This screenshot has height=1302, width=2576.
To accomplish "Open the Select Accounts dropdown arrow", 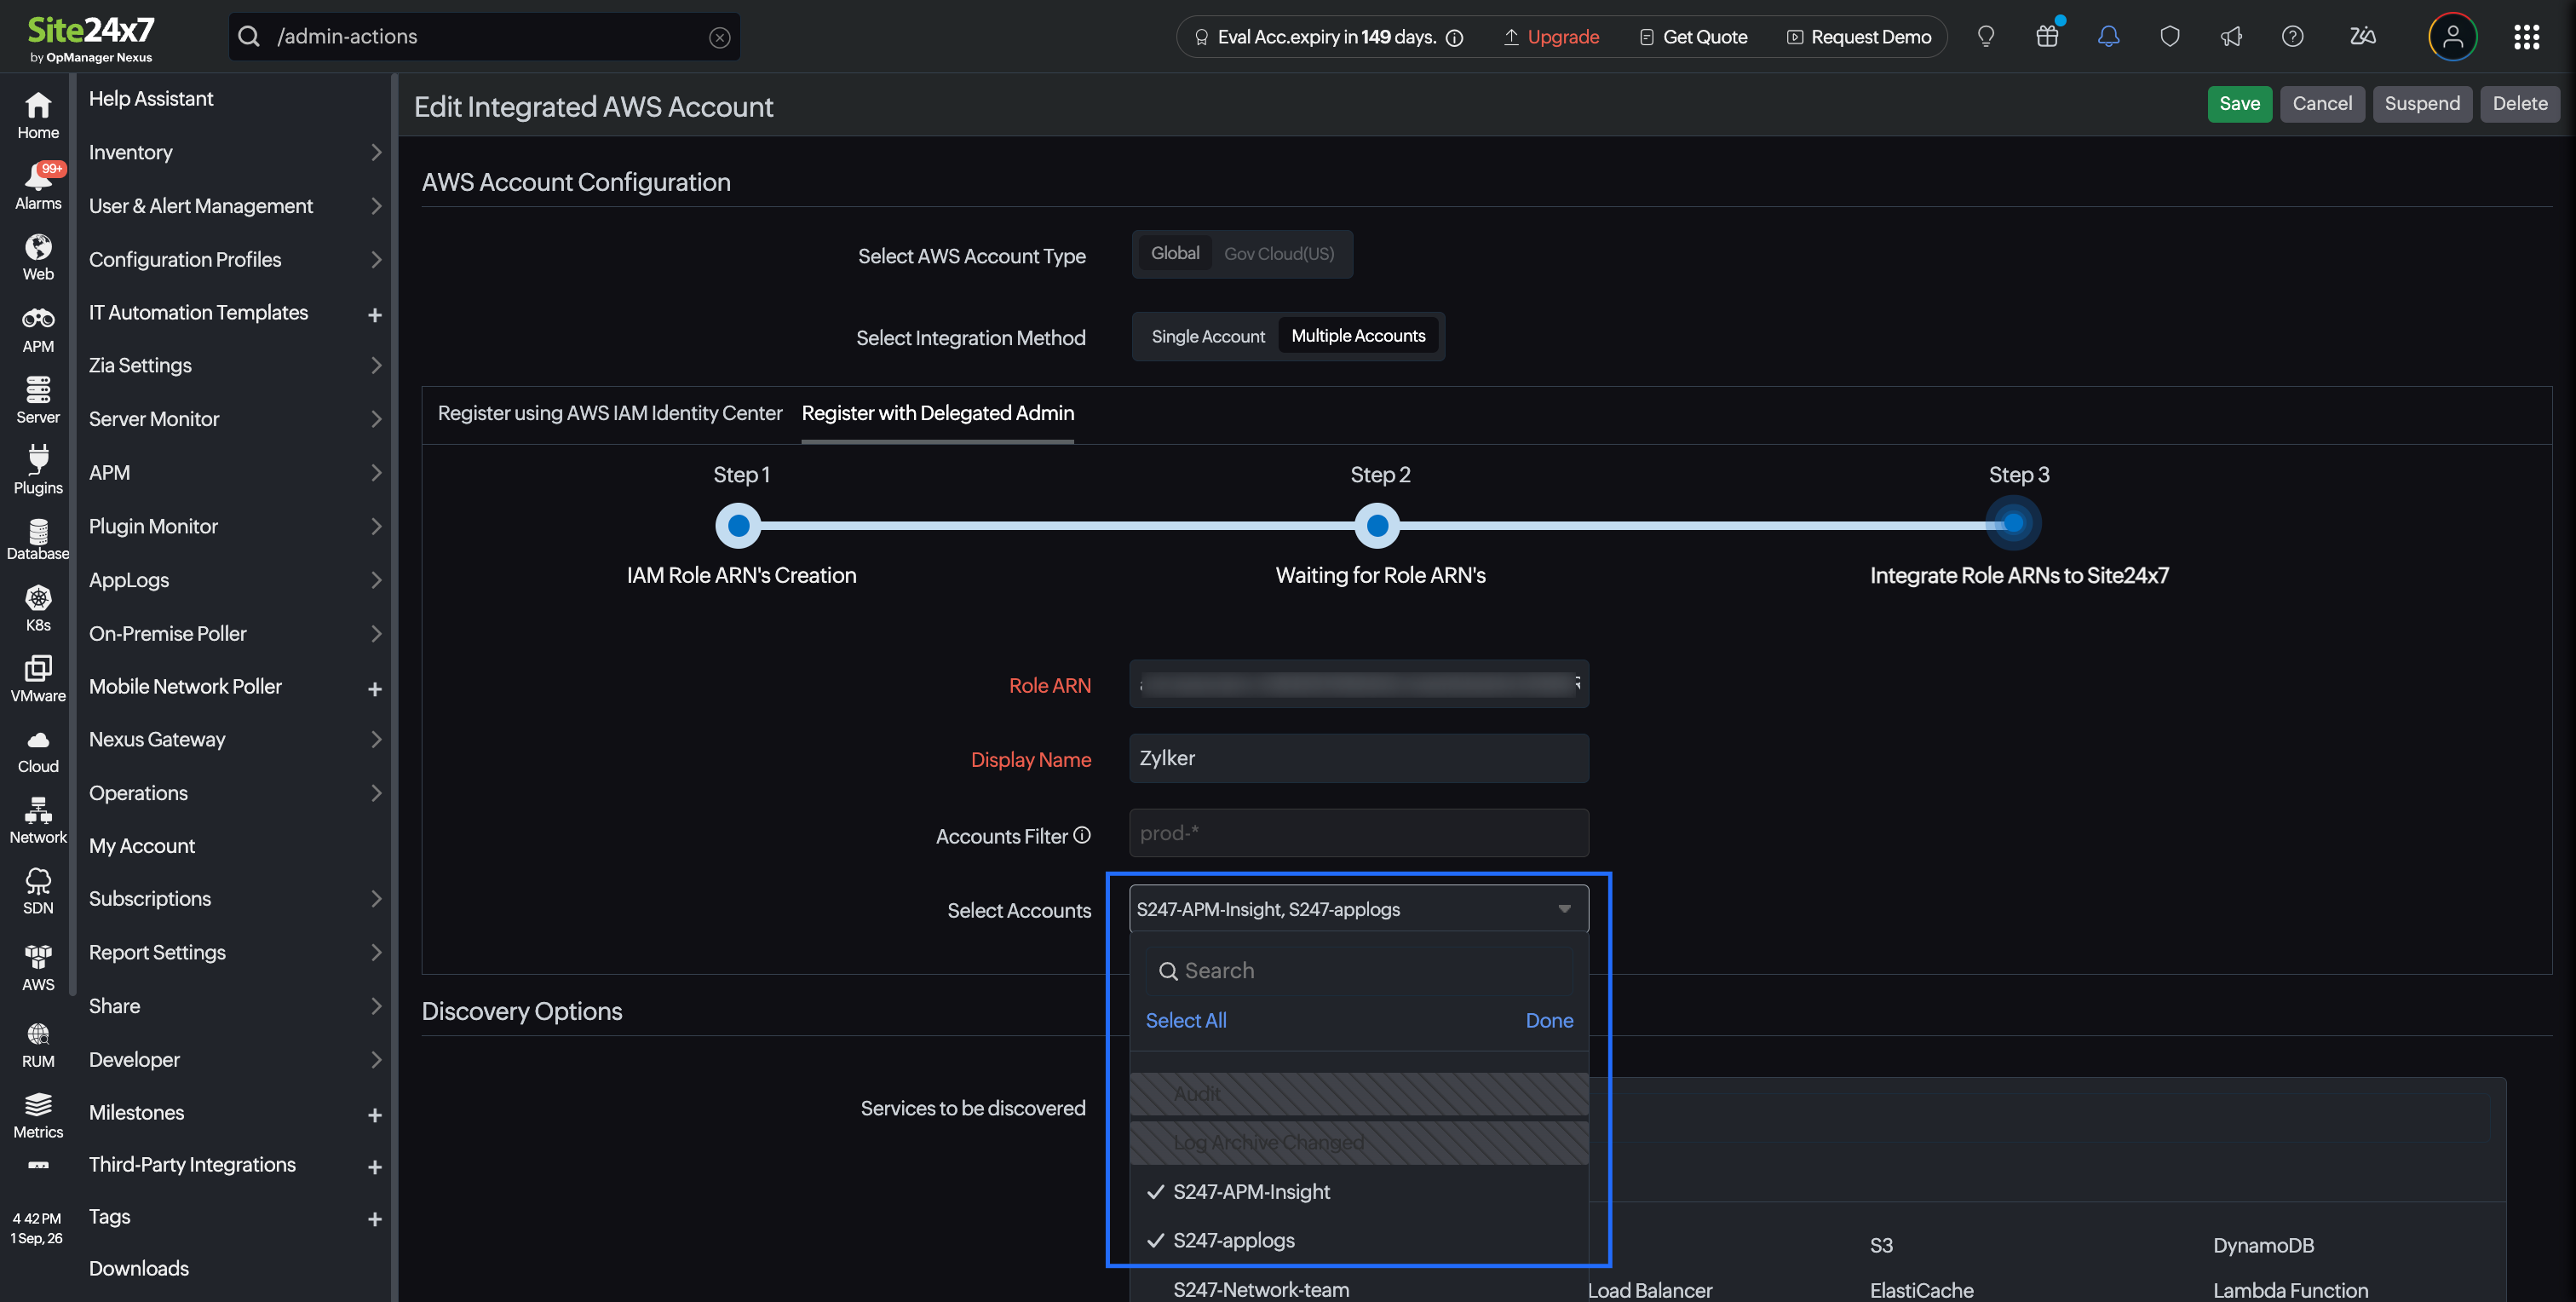I will tap(1564, 909).
